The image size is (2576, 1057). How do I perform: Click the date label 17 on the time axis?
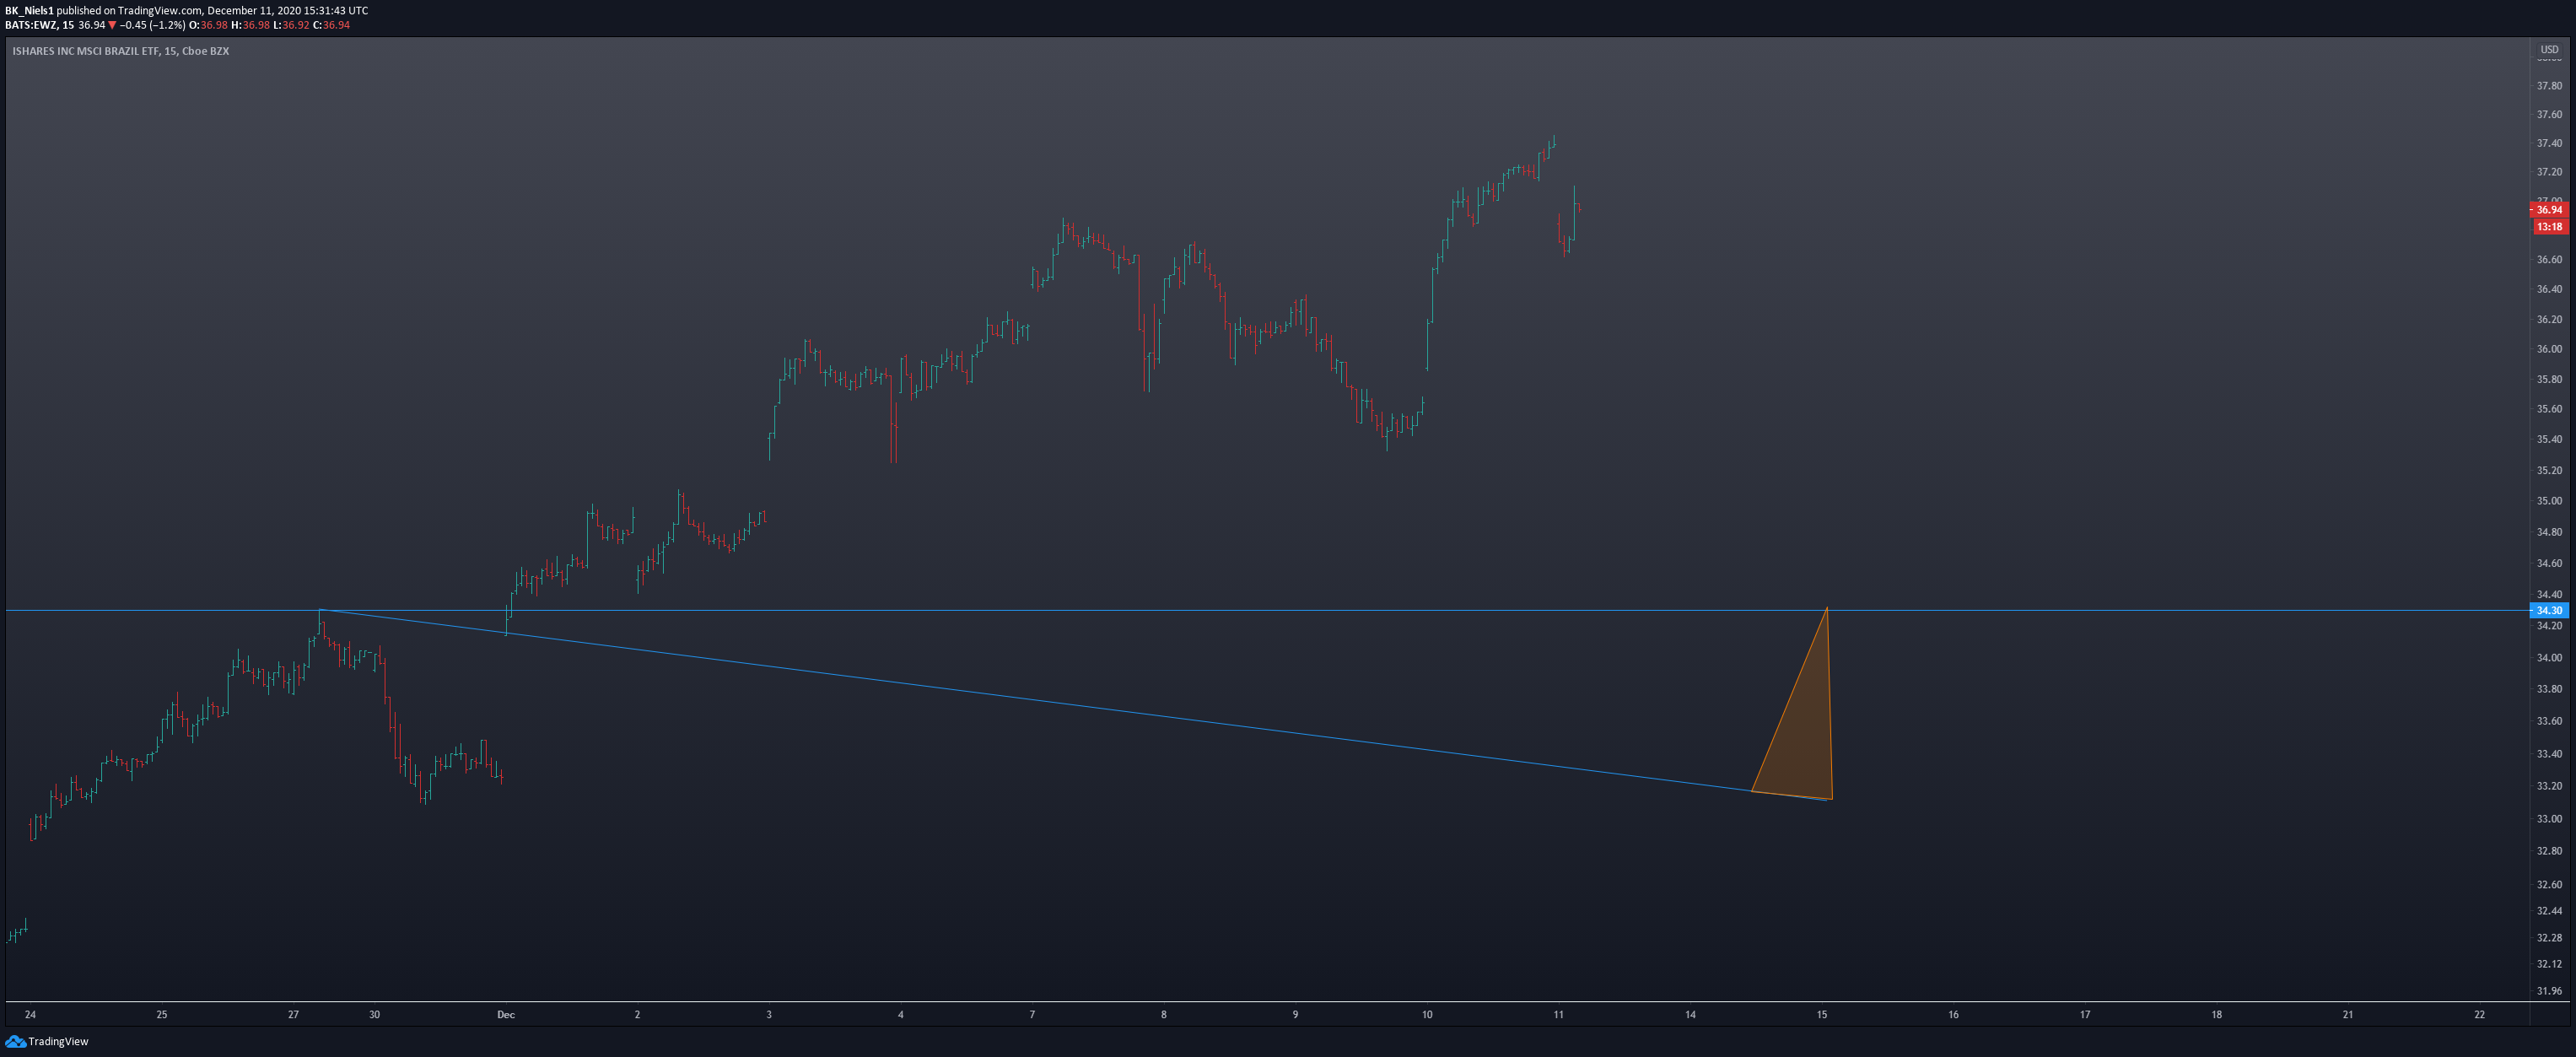(x=2085, y=1014)
